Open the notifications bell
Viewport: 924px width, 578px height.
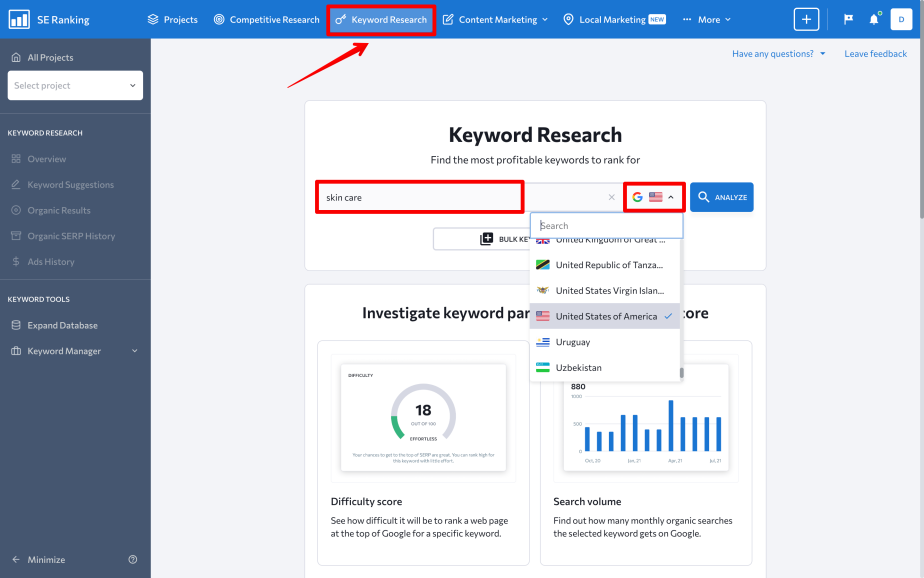coord(874,19)
